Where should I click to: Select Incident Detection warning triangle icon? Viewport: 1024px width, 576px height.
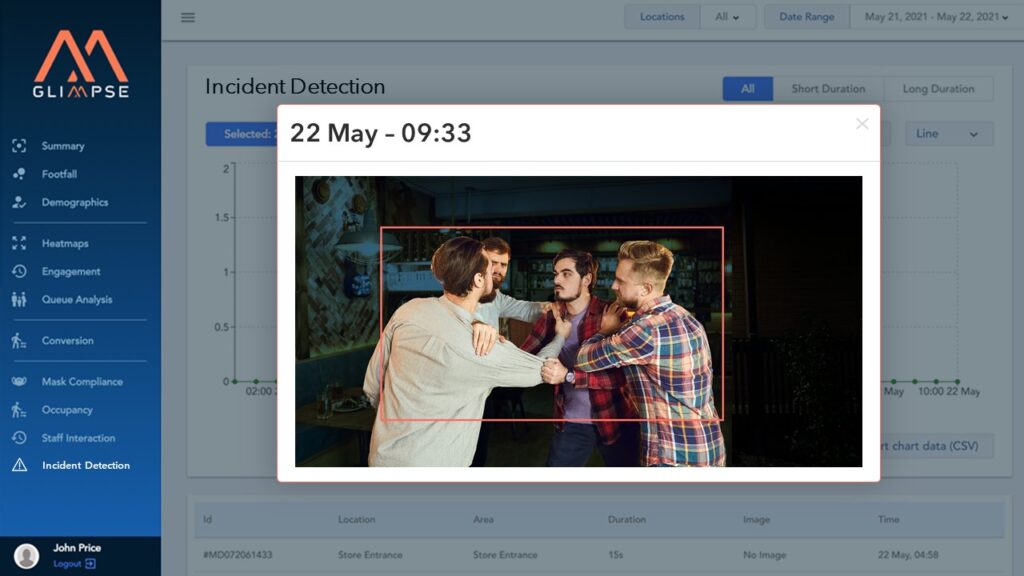point(19,465)
